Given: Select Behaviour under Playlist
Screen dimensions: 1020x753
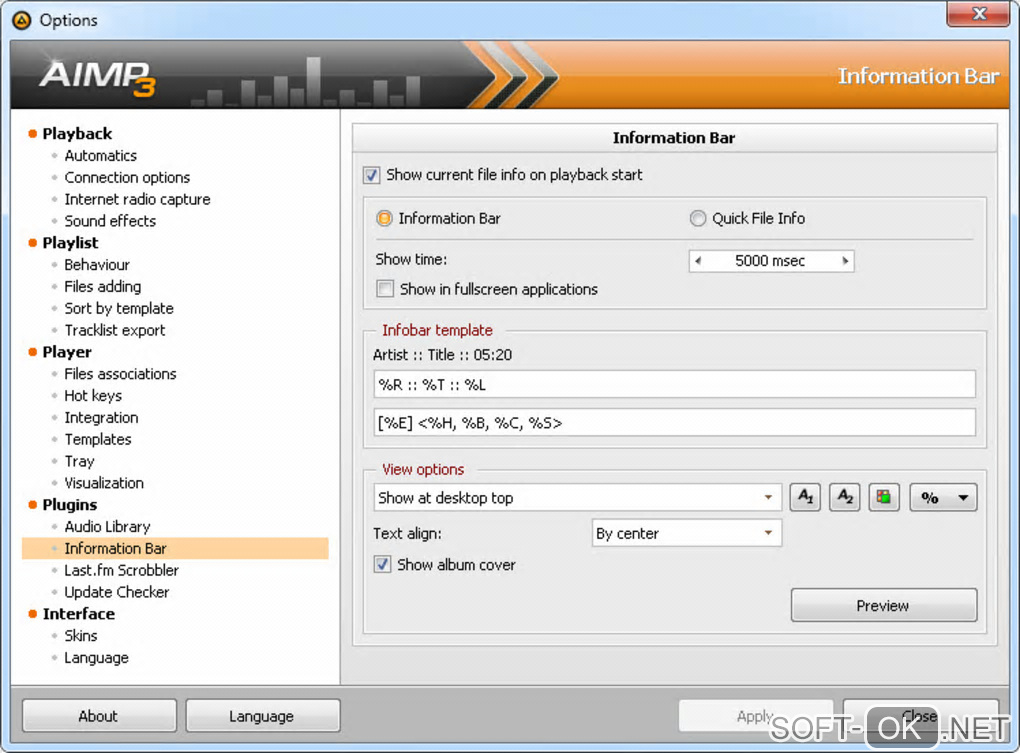Looking at the screenshot, I should 97,265.
